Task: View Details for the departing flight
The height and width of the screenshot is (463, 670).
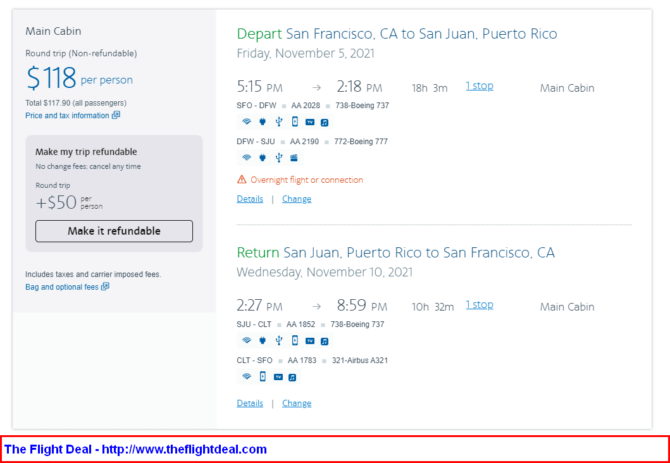Action: tap(250, 199)
